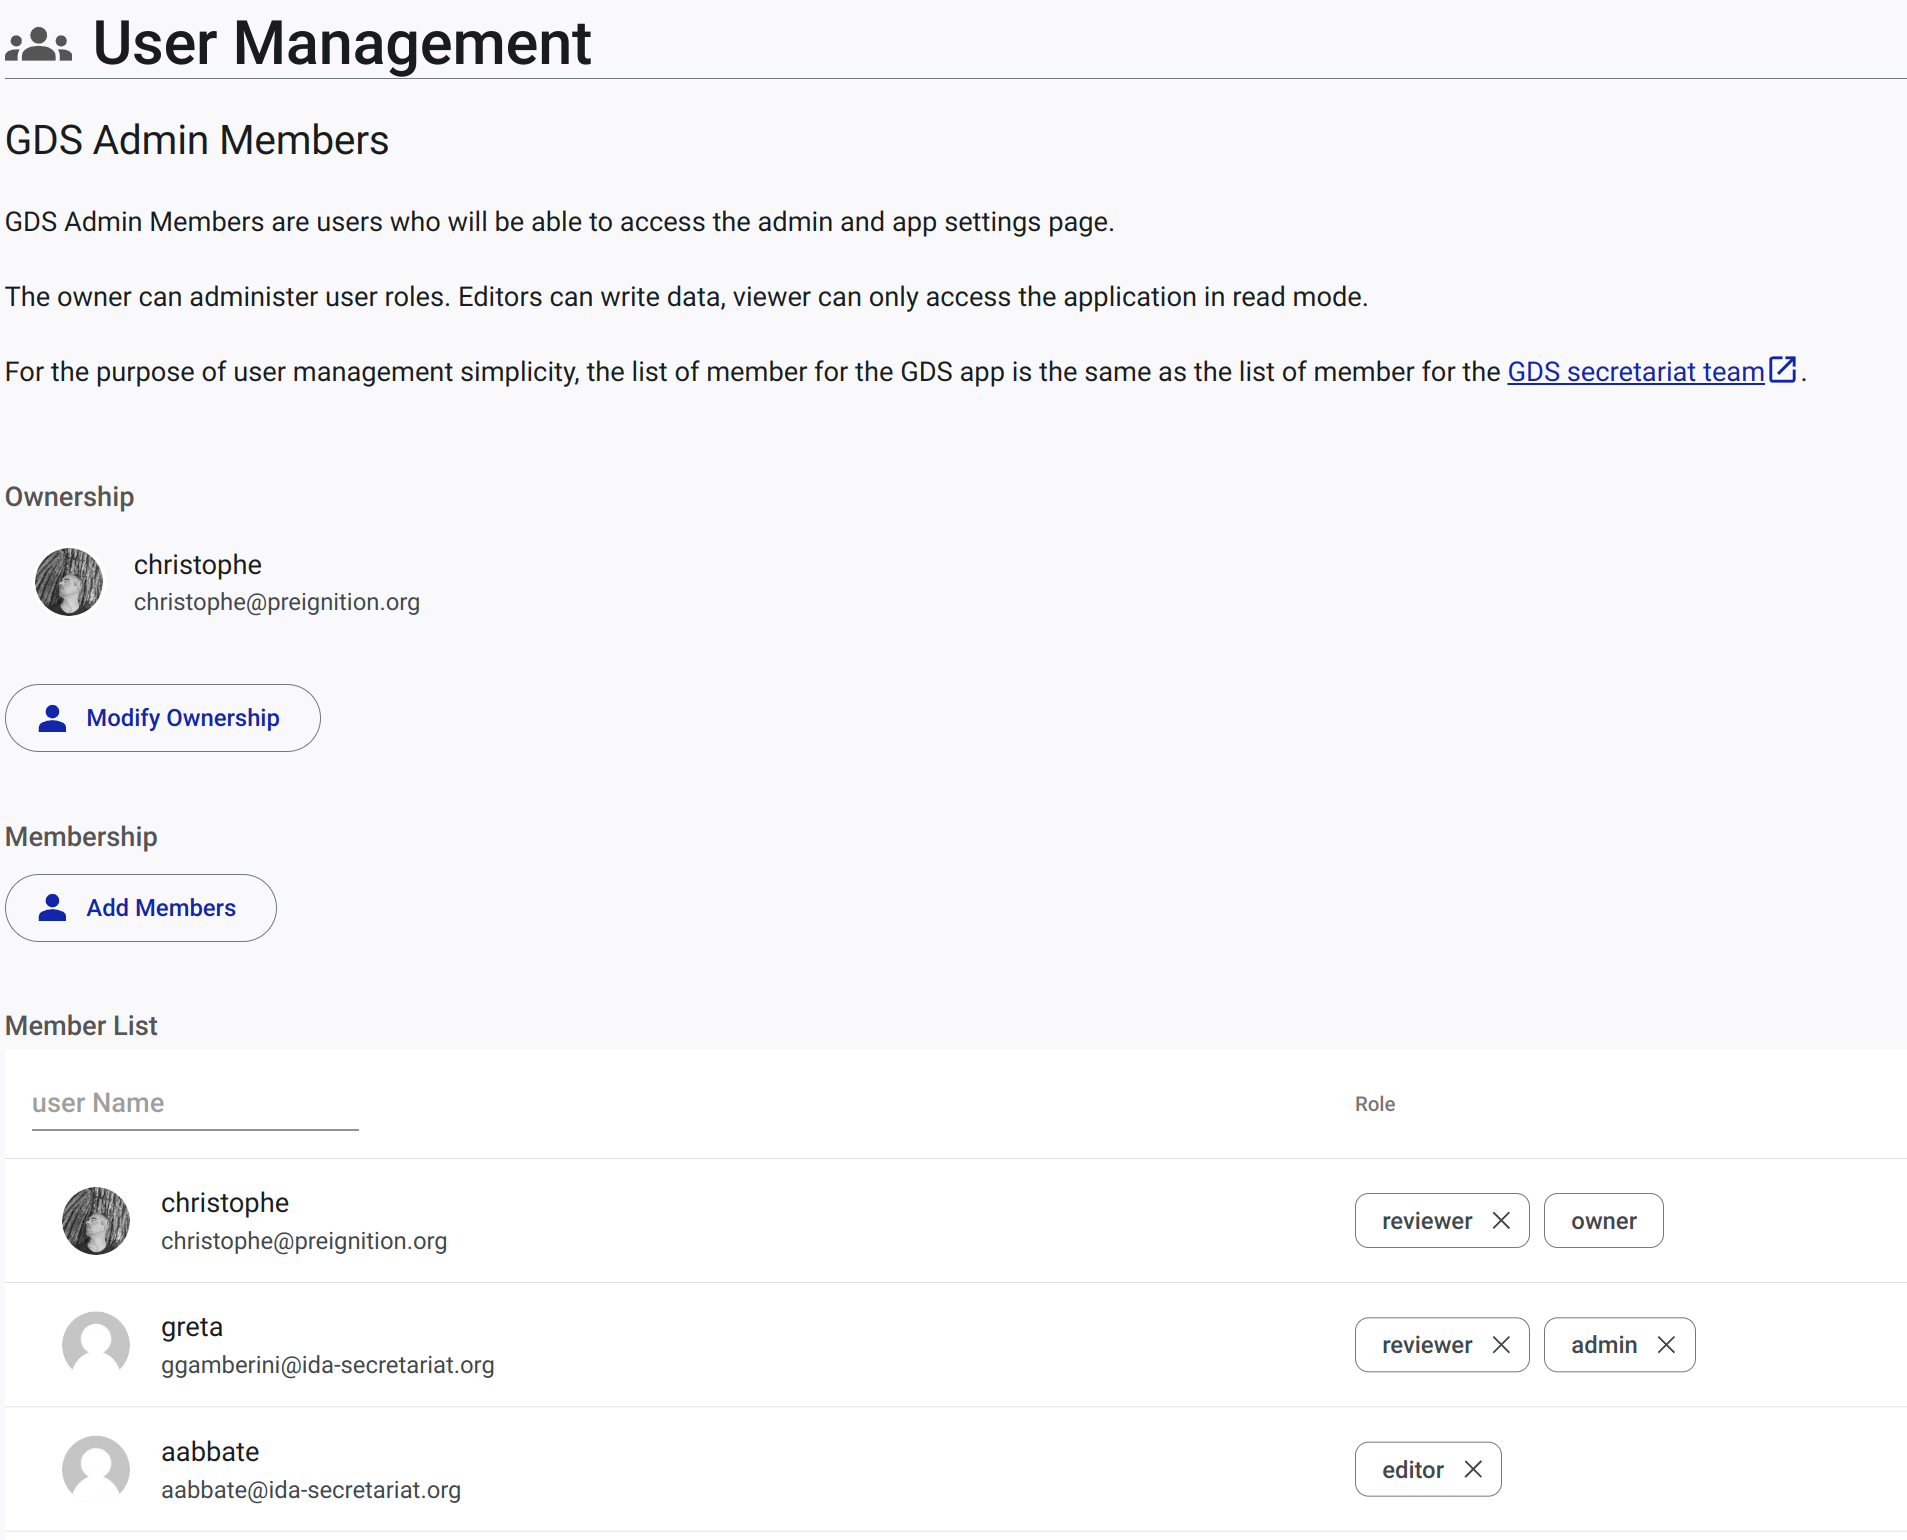Click christophe's avatar under Ownership
1907x1540 pixels.
coord(69,582)
